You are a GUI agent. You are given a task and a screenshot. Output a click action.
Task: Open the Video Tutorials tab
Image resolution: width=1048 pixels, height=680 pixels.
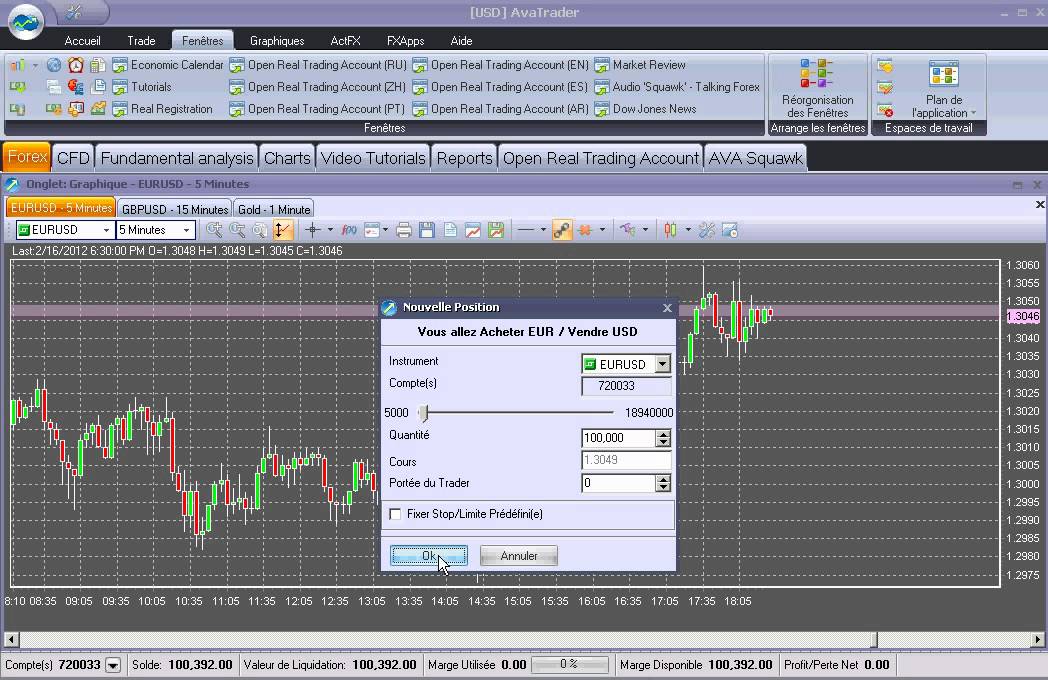[373, 158]
